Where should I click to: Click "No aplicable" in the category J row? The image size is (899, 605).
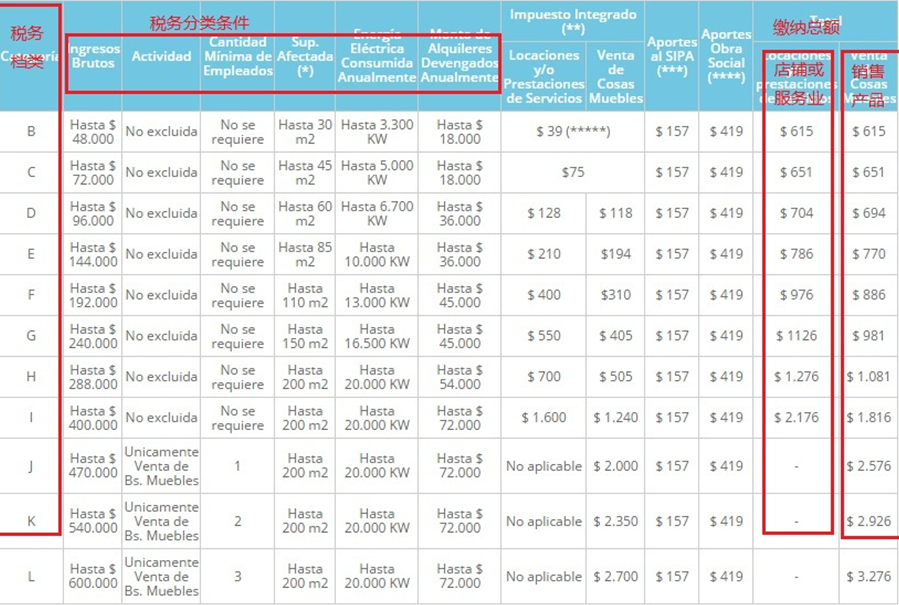point(544,466)
